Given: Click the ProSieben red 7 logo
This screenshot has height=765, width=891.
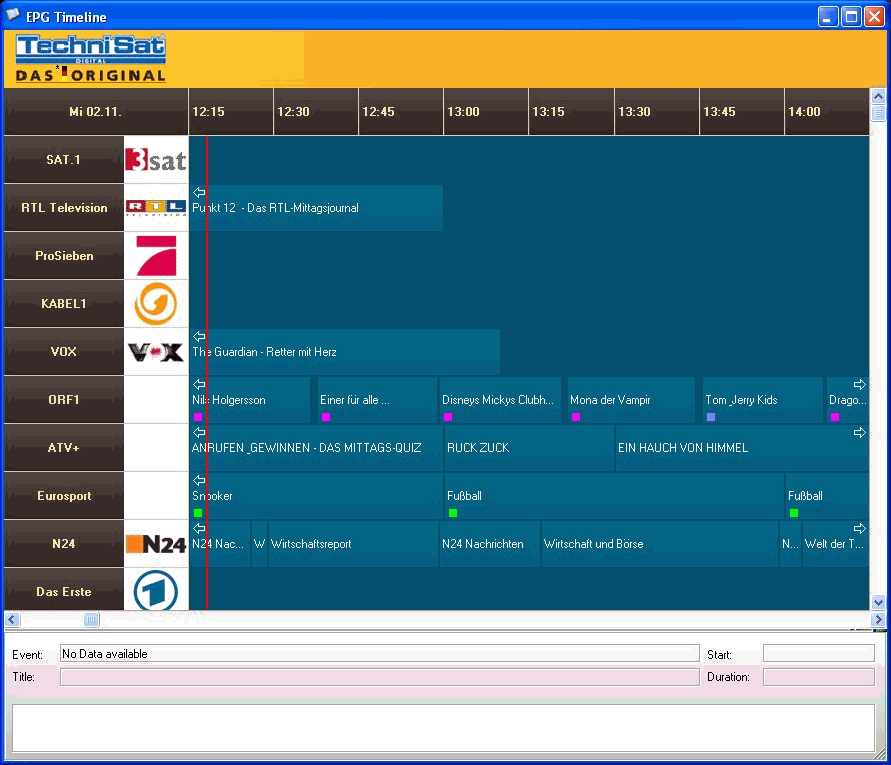Looking at the screenshot, I should [x=156, y=256].
